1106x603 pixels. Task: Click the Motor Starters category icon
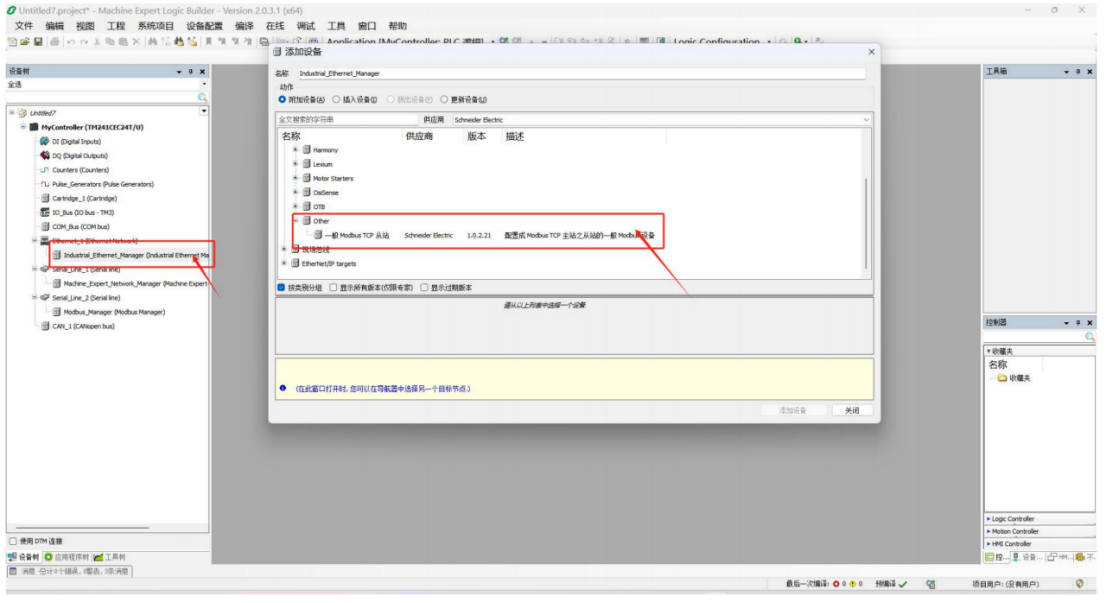[x=307, y=178]
